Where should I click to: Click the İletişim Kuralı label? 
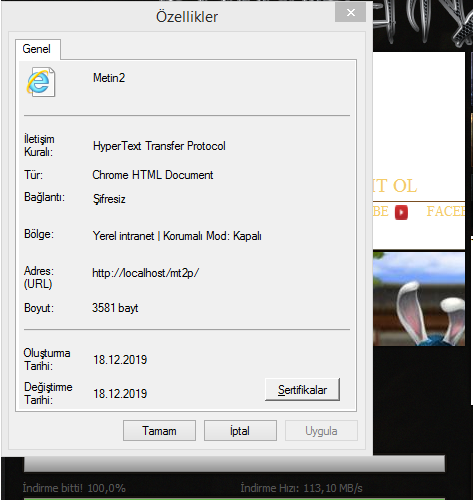(39, 145)
